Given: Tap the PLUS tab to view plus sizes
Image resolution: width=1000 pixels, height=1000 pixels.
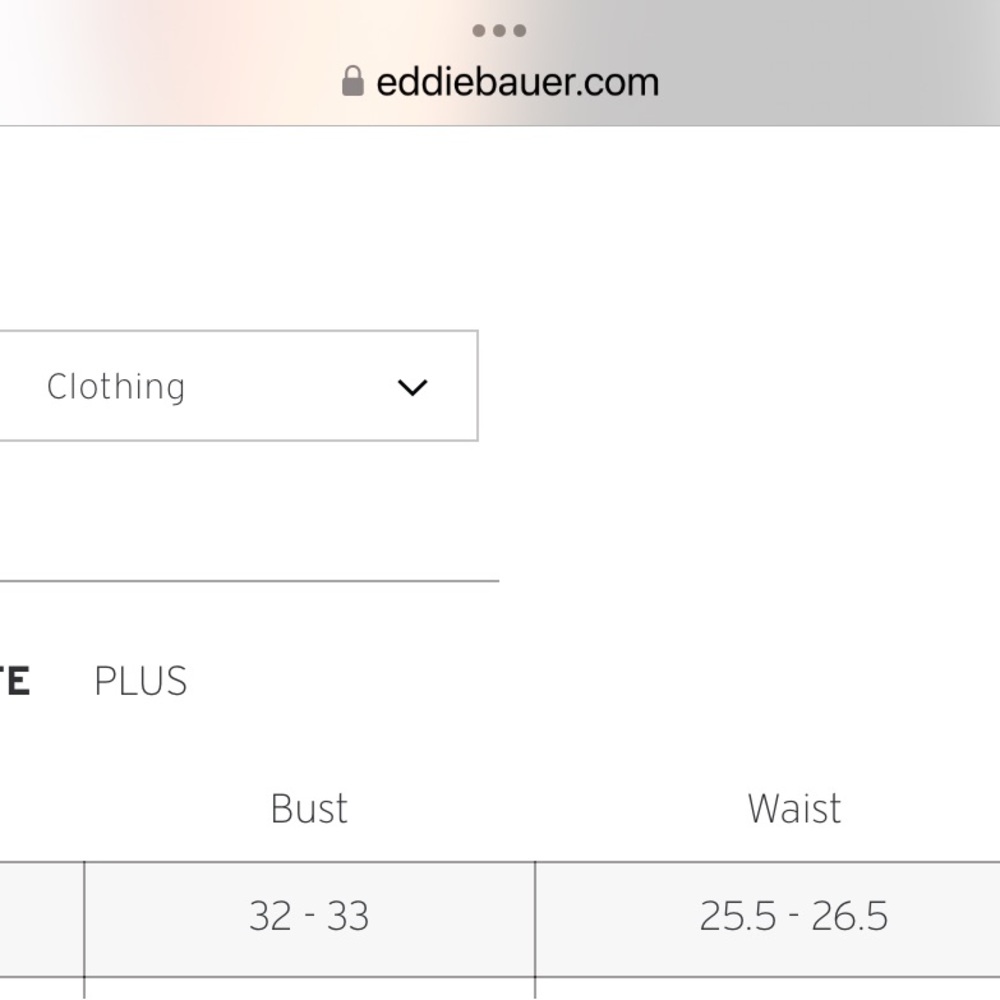Looking at the screenshot, I should coord(141,681).
